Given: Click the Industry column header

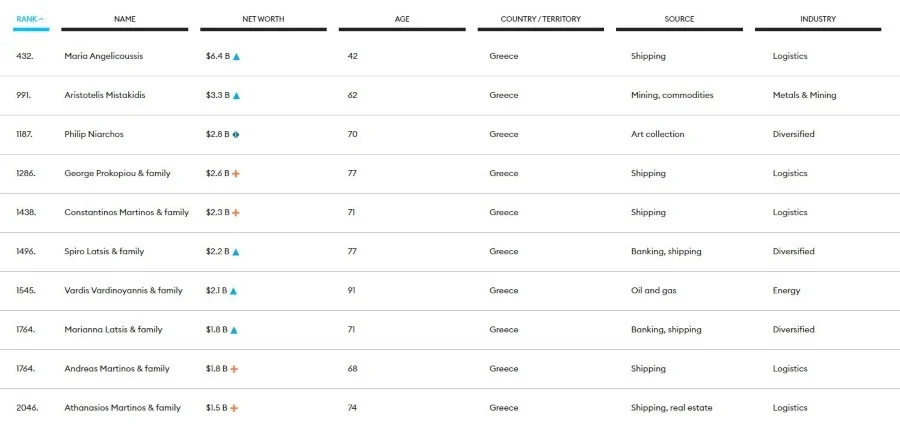Looking at the screenshot, I should point(818,19).
